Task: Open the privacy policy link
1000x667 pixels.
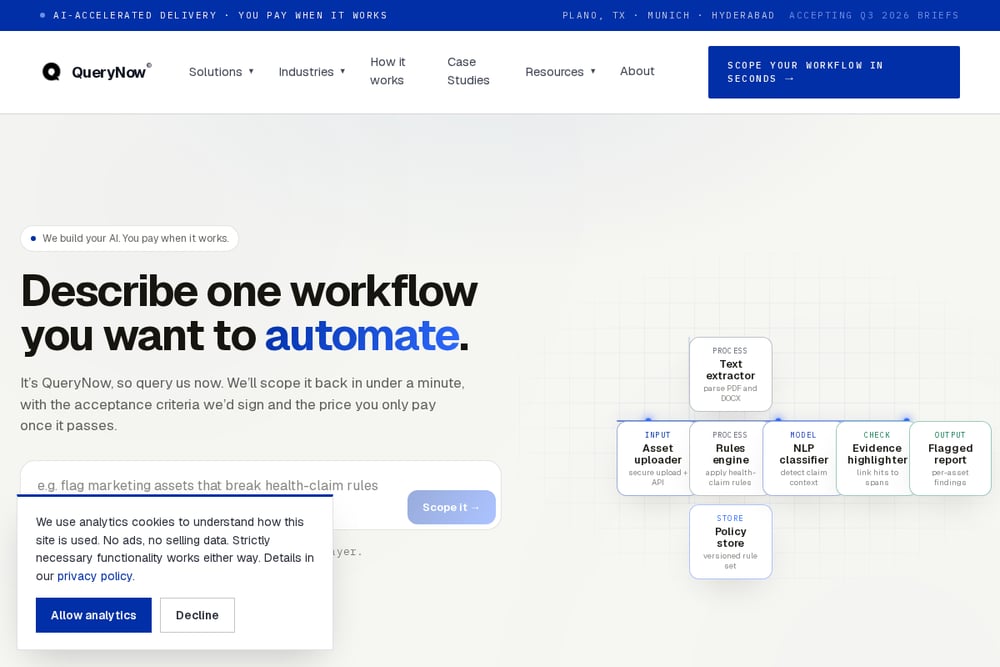Action: (x=95, y=576)
